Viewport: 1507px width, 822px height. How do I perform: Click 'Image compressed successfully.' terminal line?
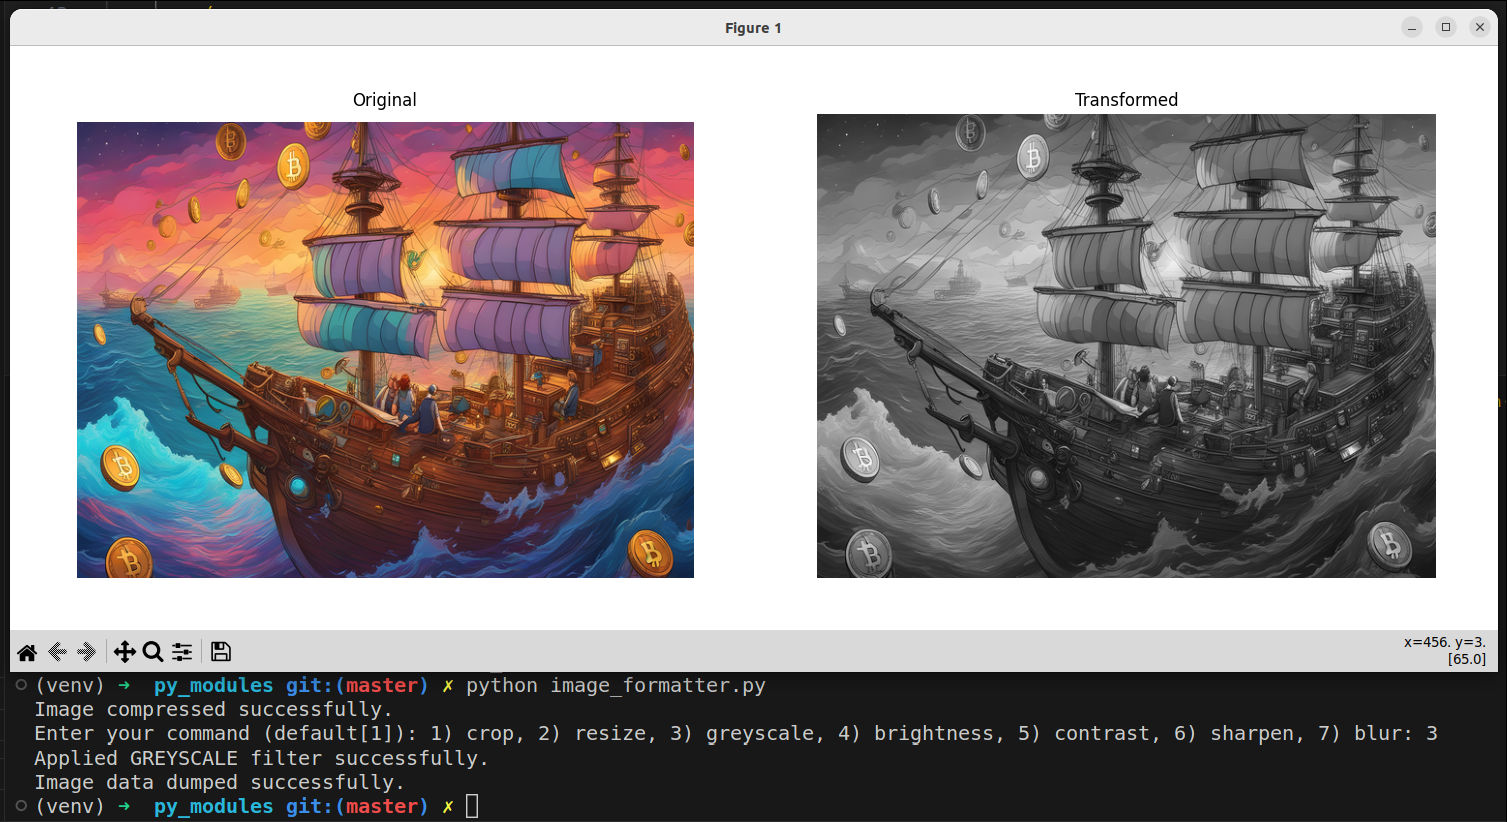pos(214,710)
